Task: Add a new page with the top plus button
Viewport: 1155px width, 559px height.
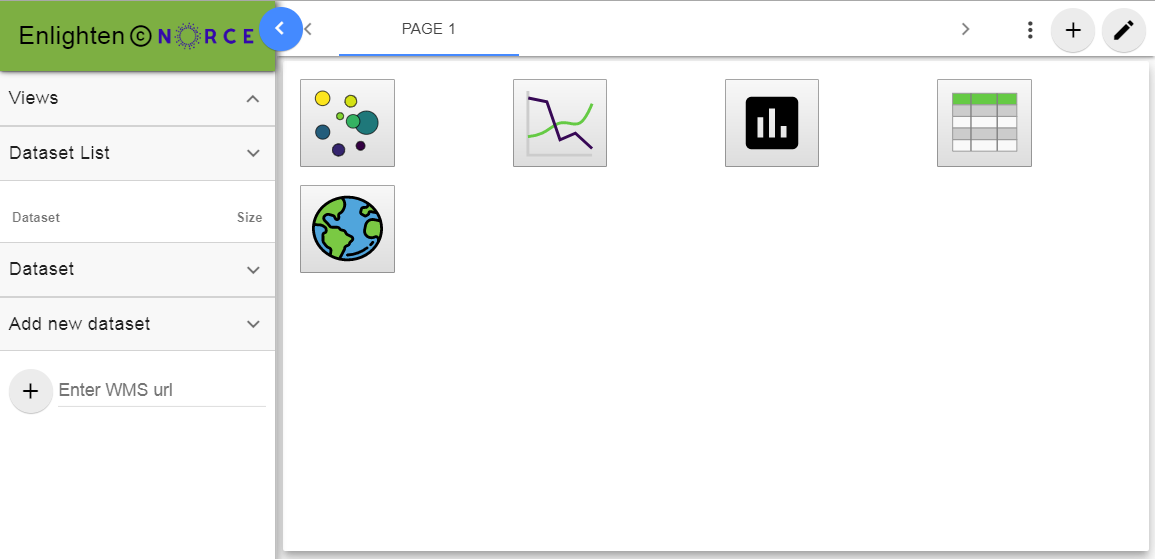Action: [1073, 30]
